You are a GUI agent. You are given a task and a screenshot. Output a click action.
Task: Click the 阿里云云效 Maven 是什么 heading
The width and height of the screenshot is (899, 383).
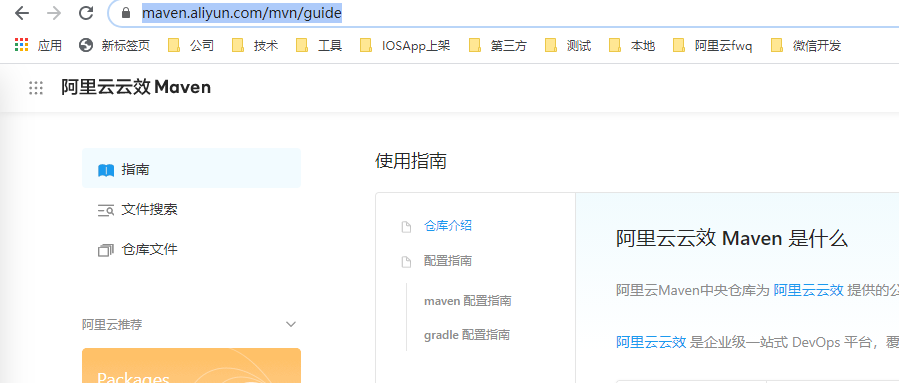coord(732,239)
